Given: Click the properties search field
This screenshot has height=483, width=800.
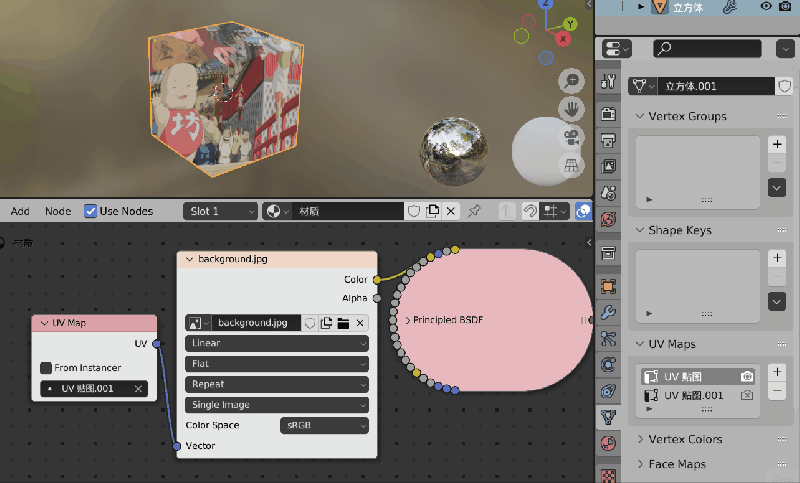Looking at the screenshot, I should tap(707, 49).
